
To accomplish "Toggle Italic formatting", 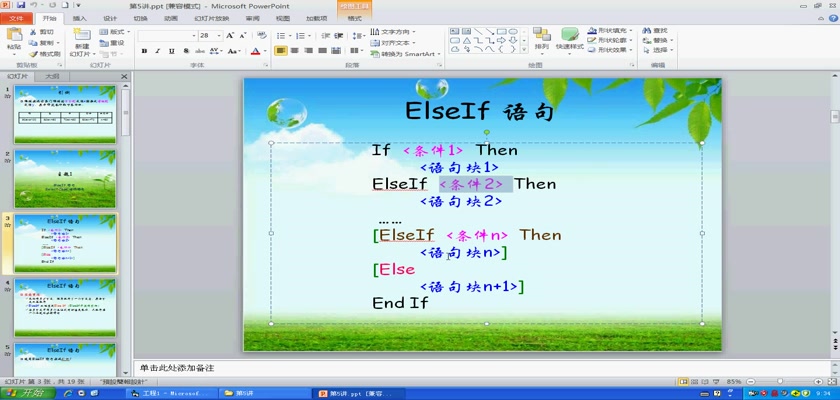I will [157, 51].
